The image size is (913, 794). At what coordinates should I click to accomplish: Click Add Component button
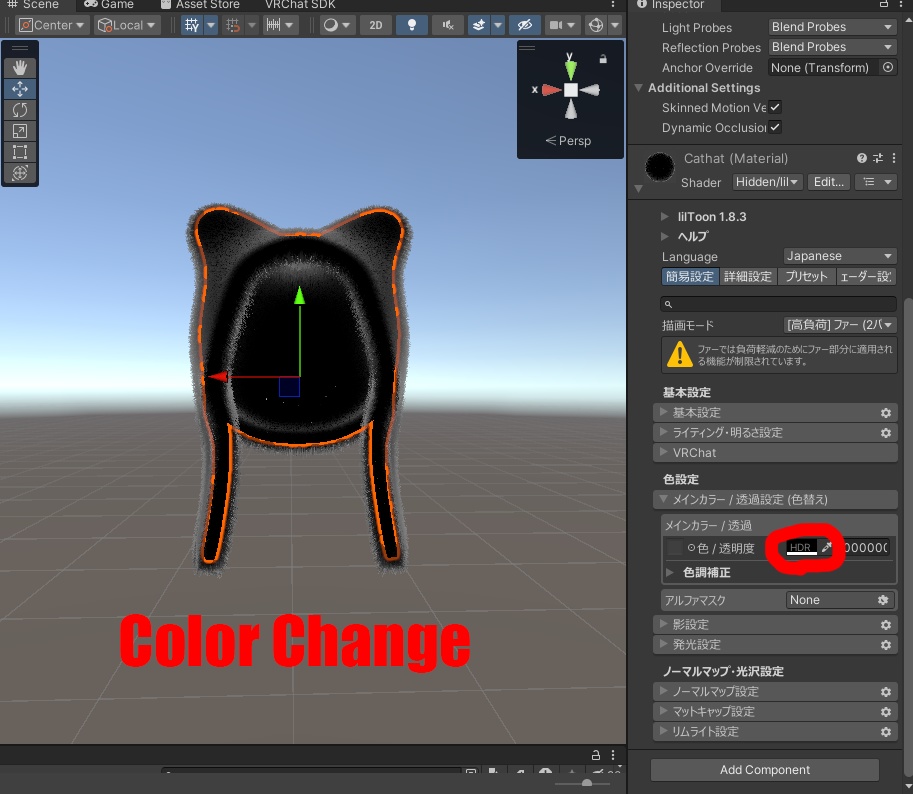765,770
